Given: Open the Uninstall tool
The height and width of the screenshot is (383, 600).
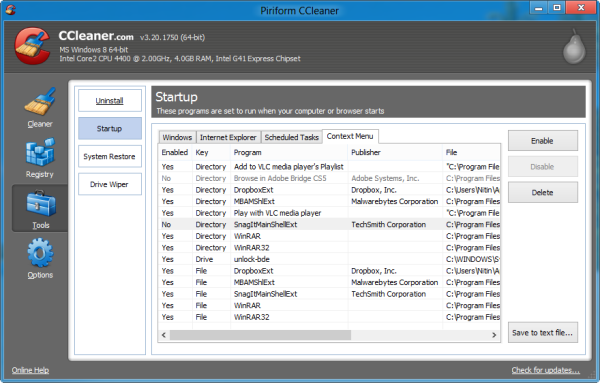Looking at the screenshot, I should [110, 101].
